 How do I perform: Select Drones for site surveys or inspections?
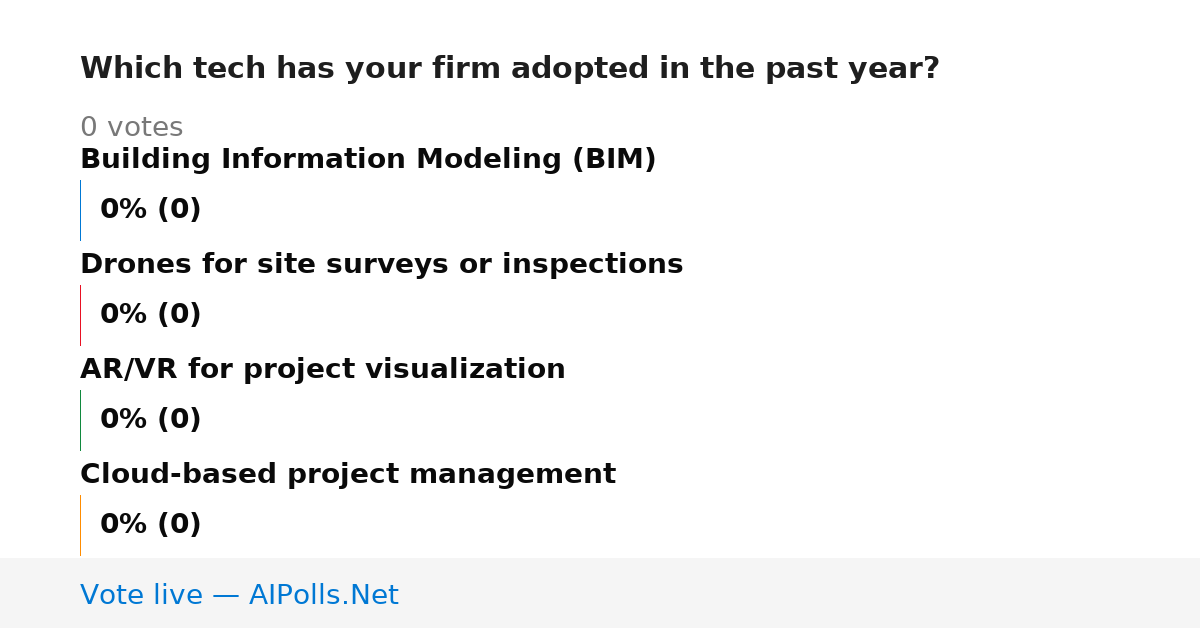click(x=381, y=265)
